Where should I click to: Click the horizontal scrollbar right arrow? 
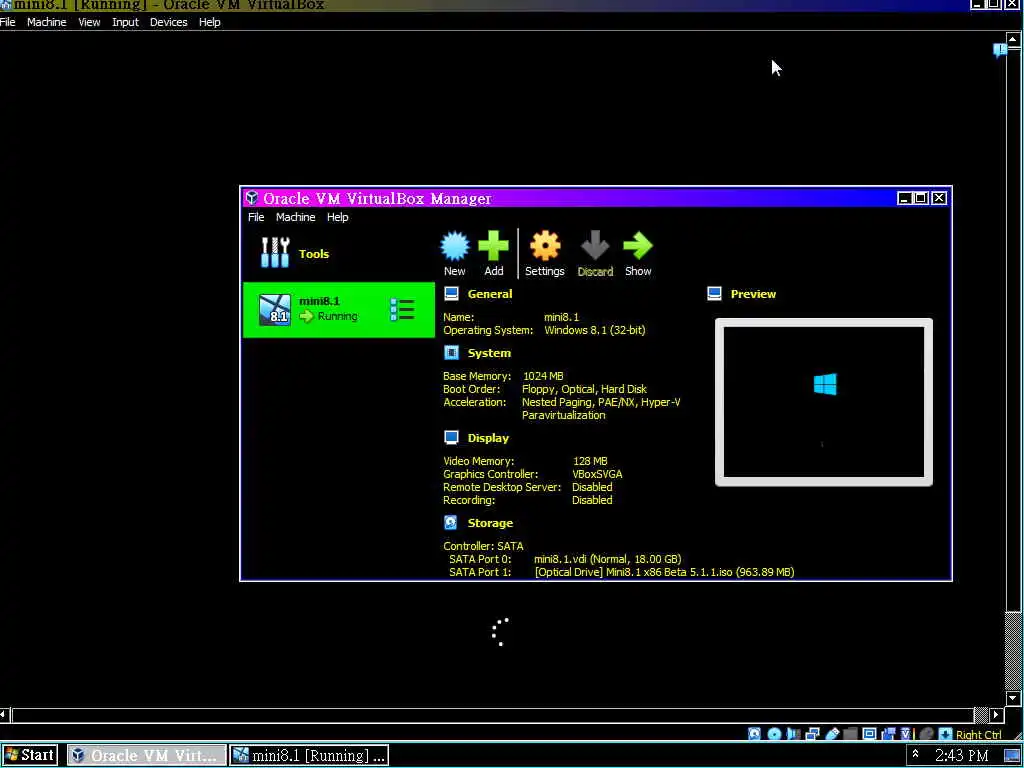pyautogui.click(x=997, y=715)
